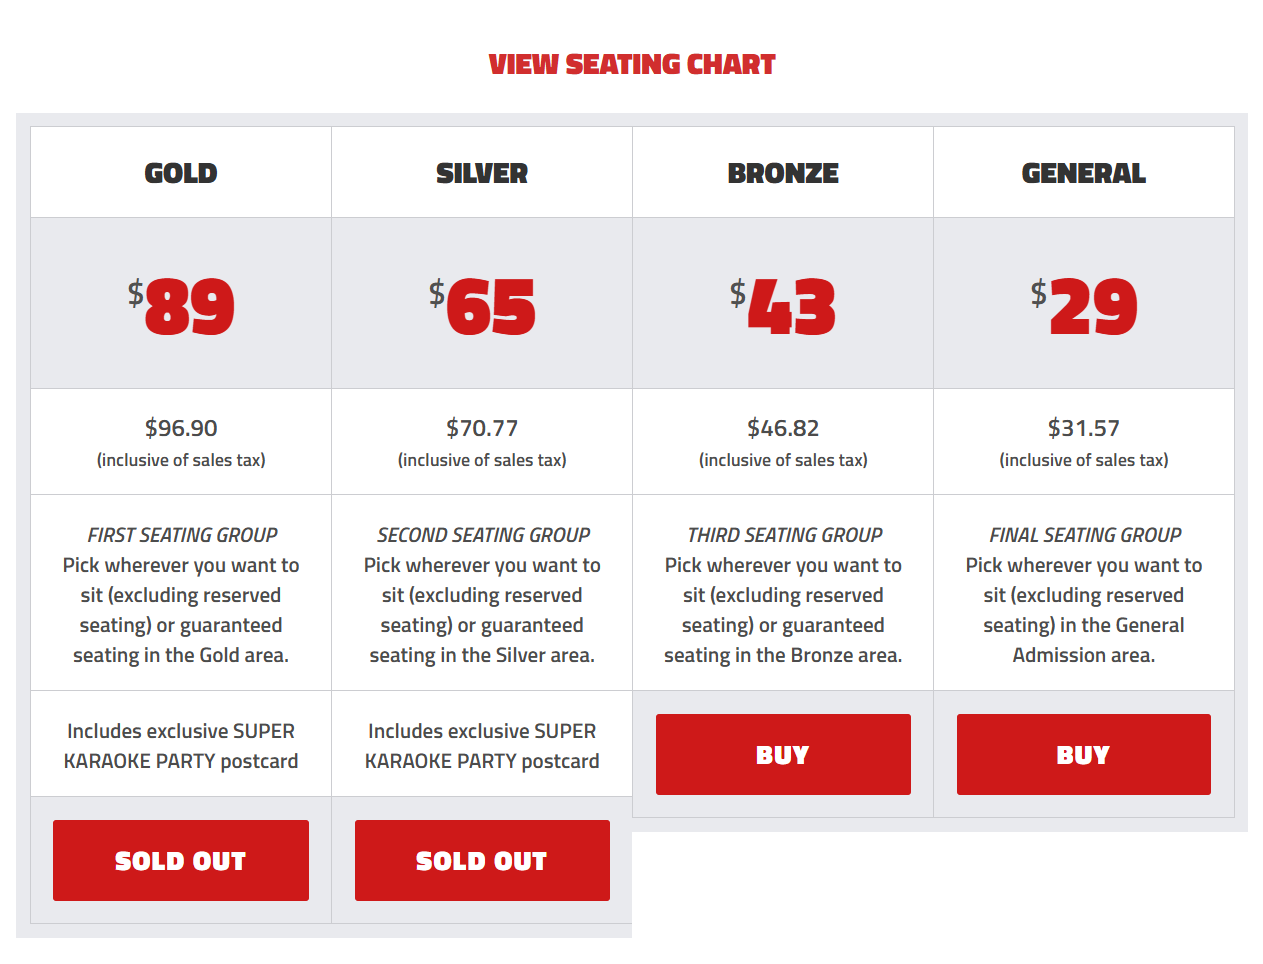Screen dimensions: 1263x964
Task: Click the FIRST SEATING GROUP description
Action: (181, 595)
